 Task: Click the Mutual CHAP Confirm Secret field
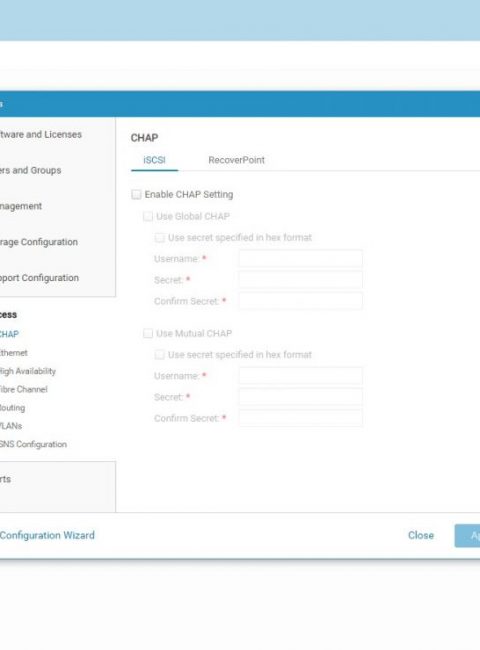click(x=301, y=418)
